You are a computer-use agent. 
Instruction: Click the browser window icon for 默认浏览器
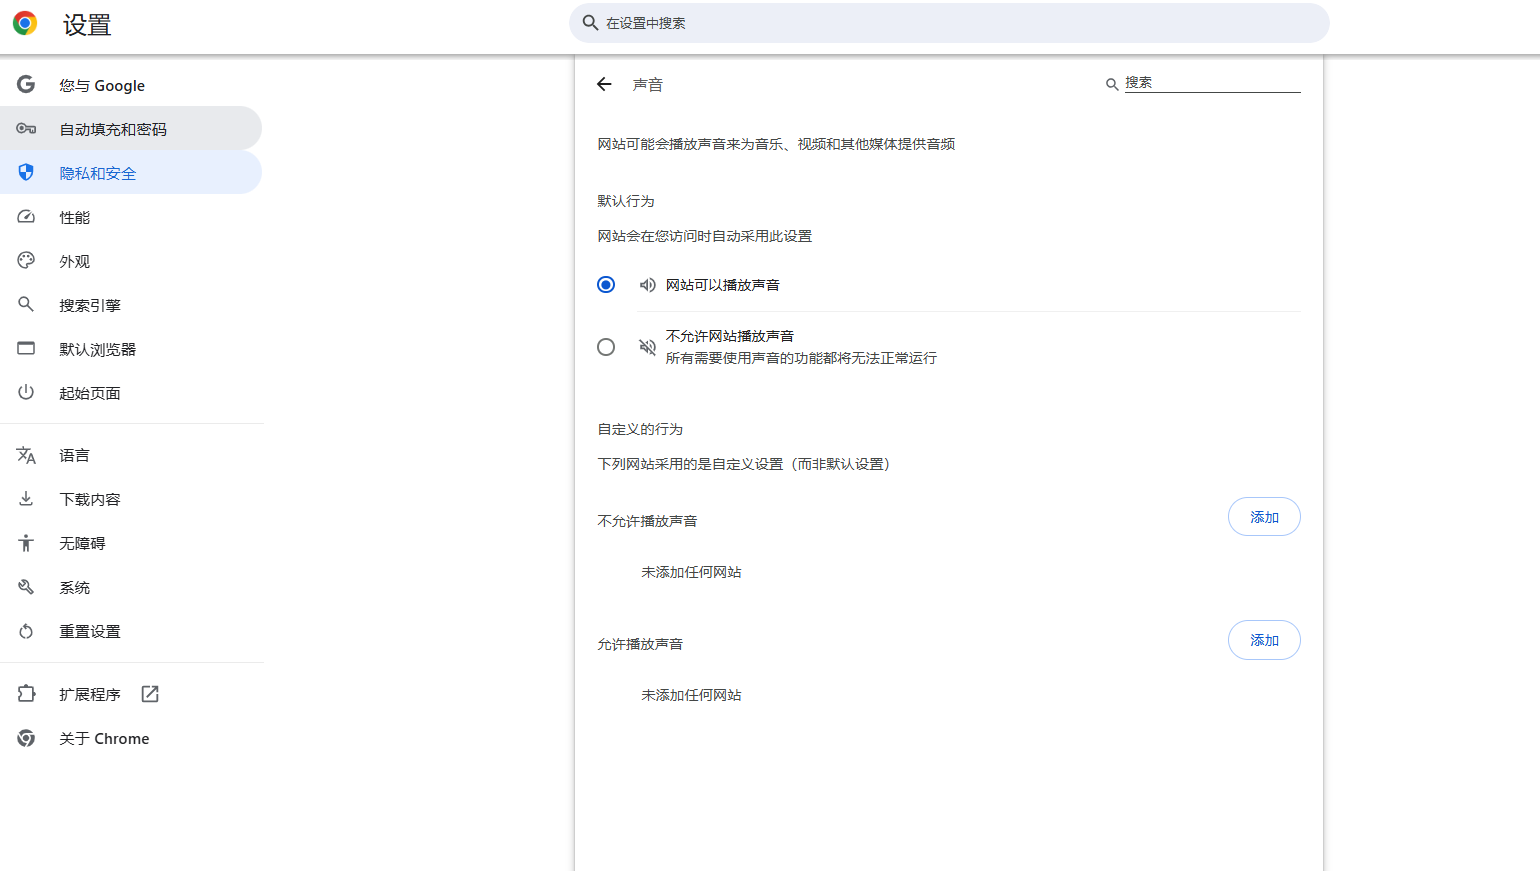[26, 348]
